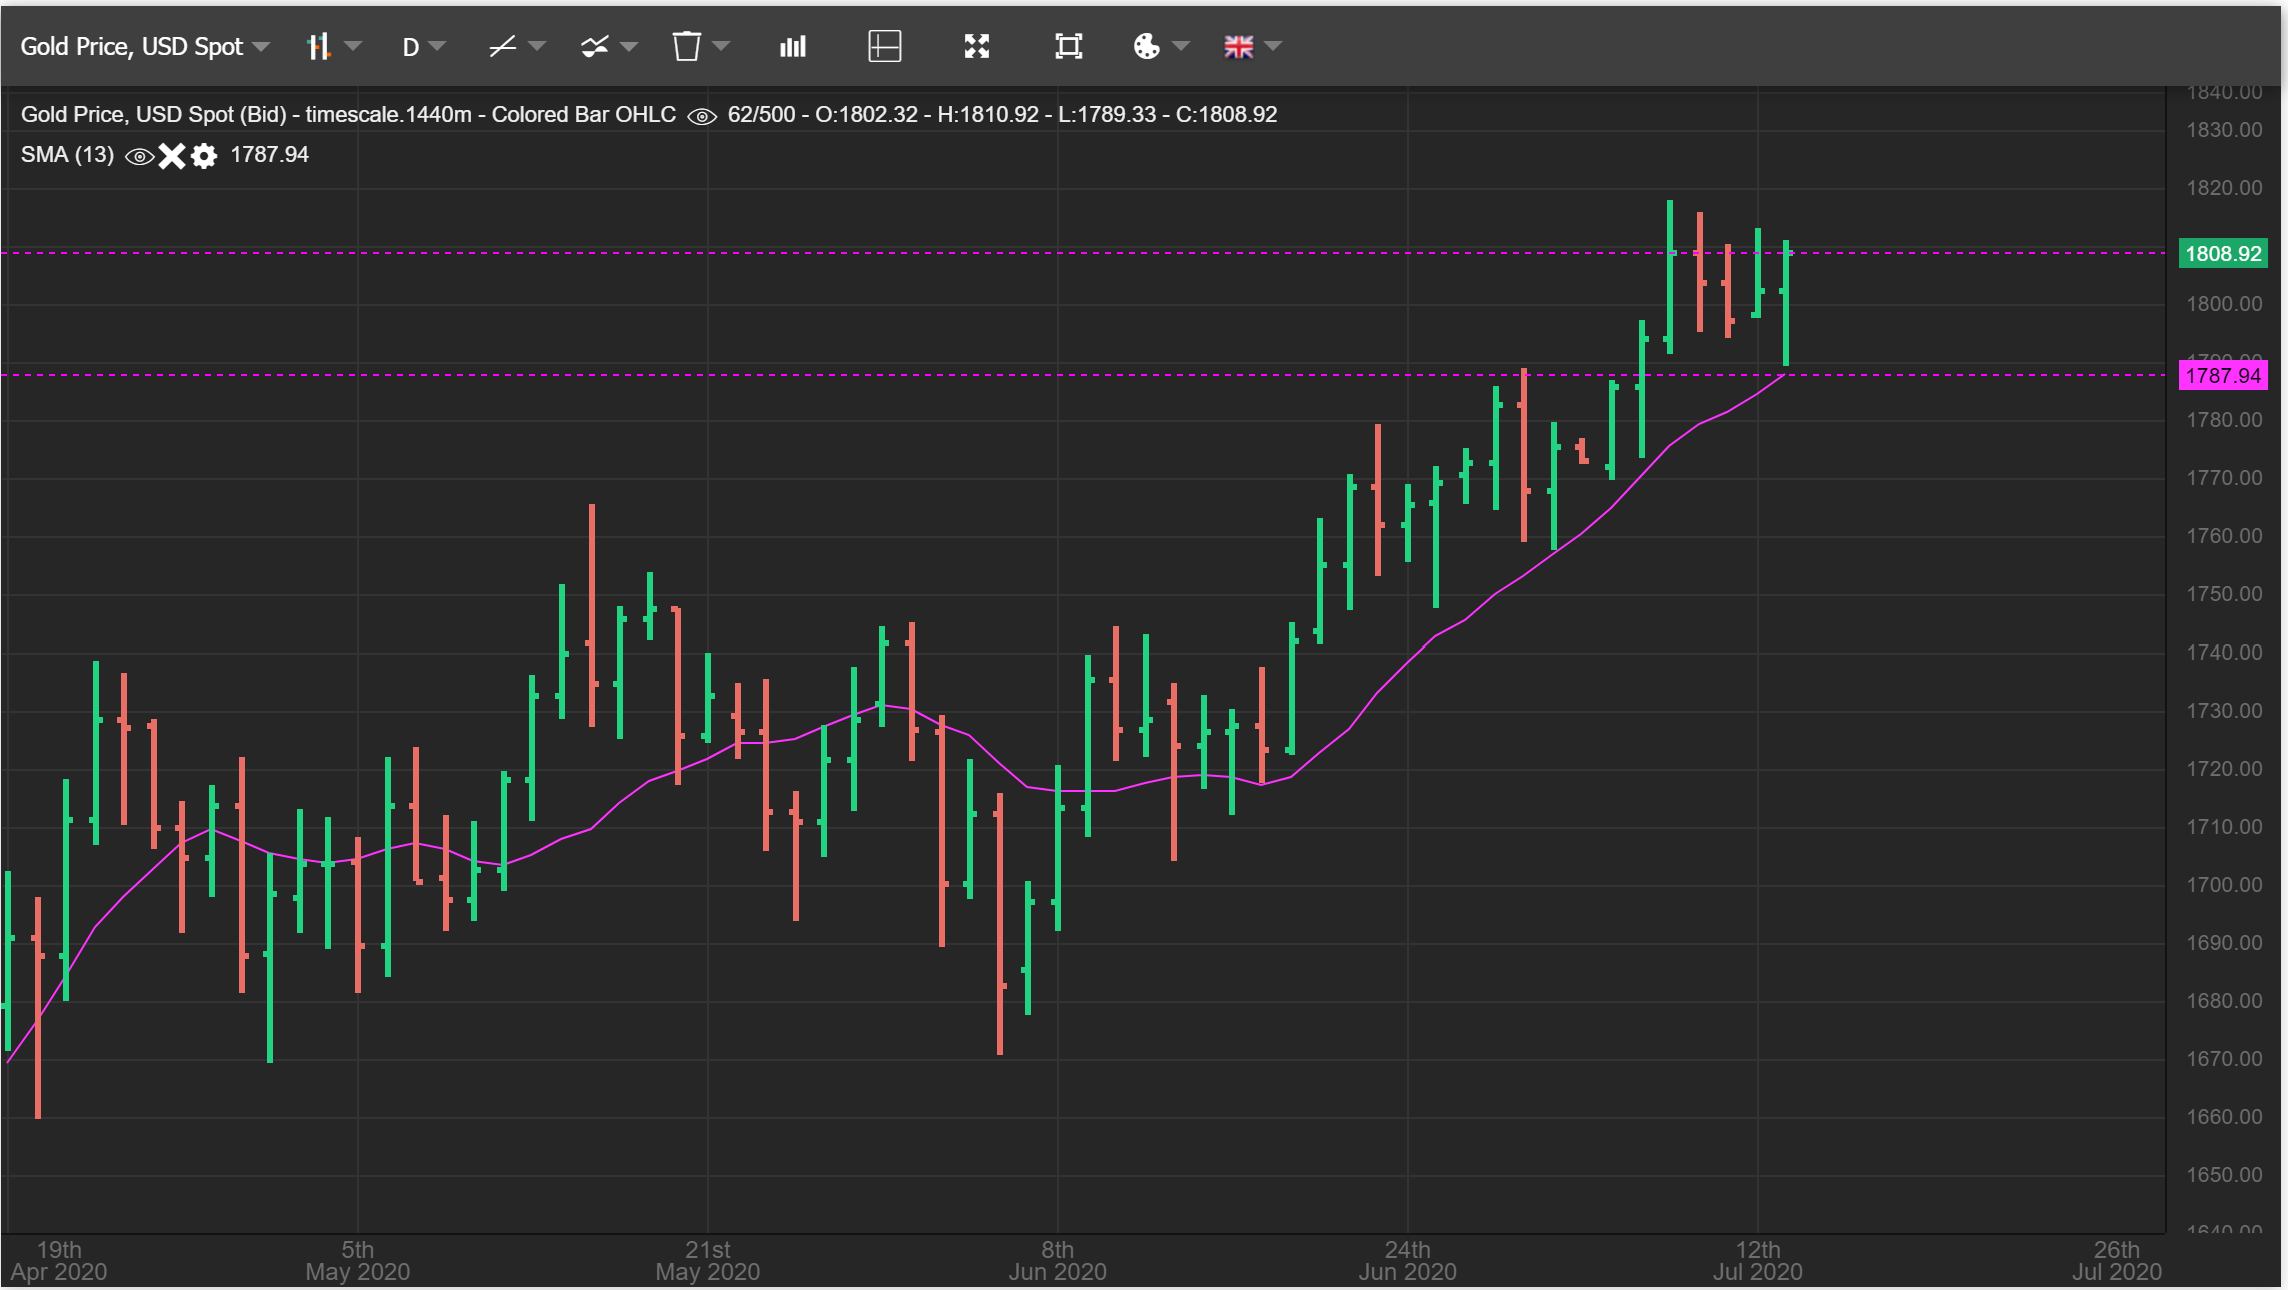
Task: Click the fit-to-frame square icon
Action: point(1068,46)
